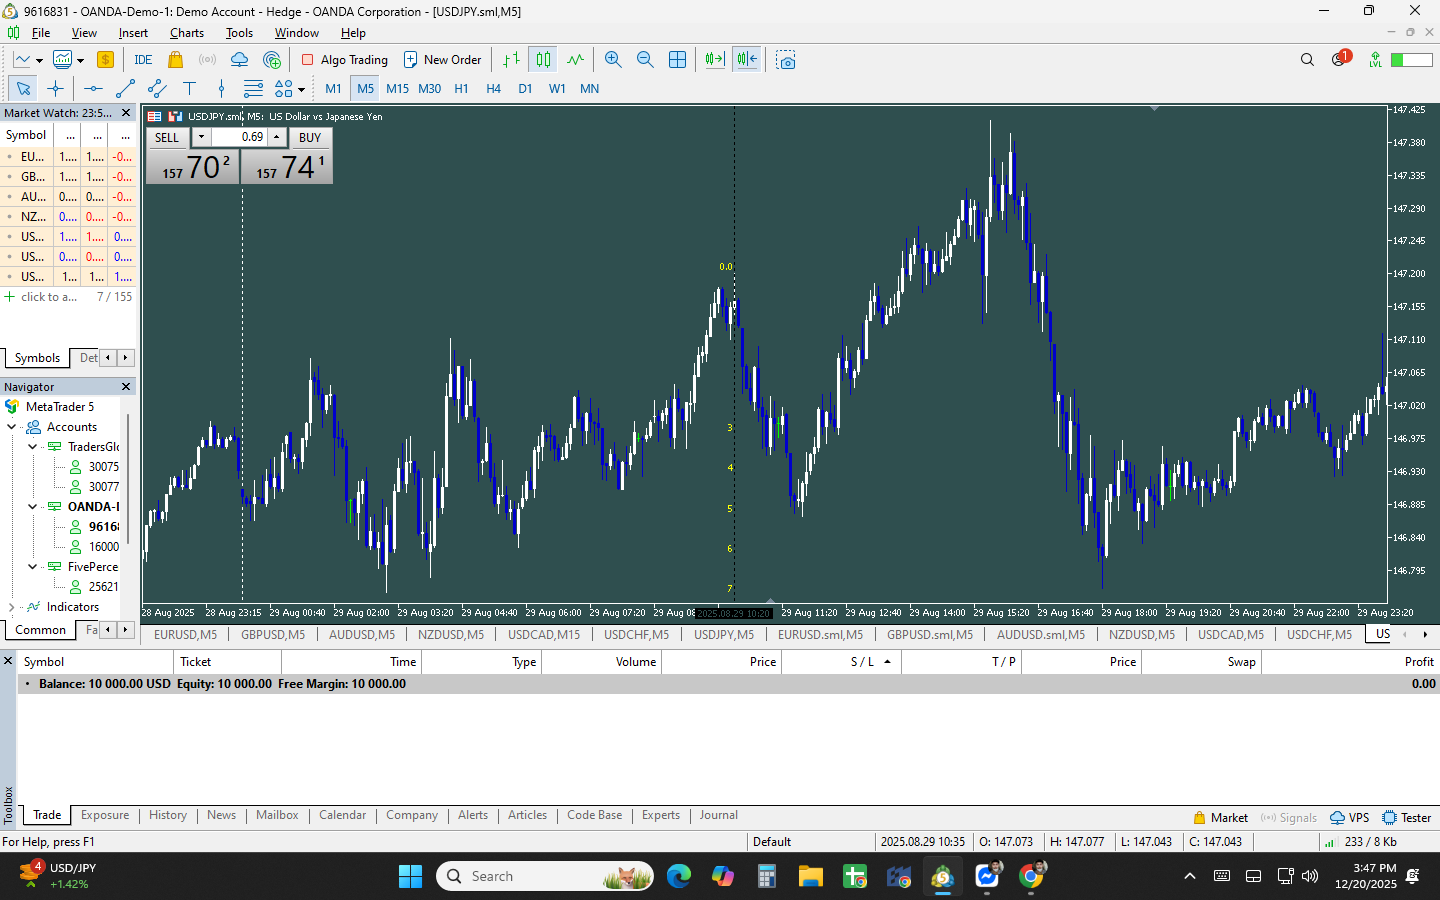Activate the standard arrow cursor mode

pos(23,89)
